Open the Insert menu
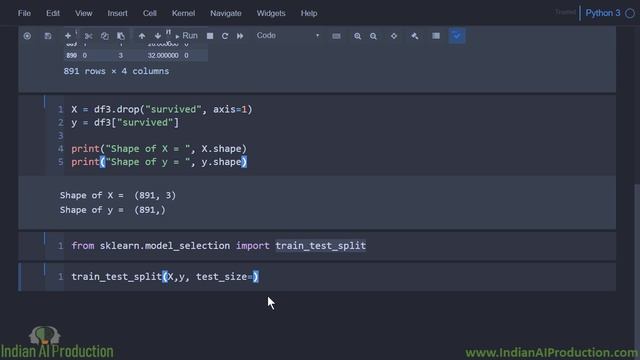 (x=117, y=13)
